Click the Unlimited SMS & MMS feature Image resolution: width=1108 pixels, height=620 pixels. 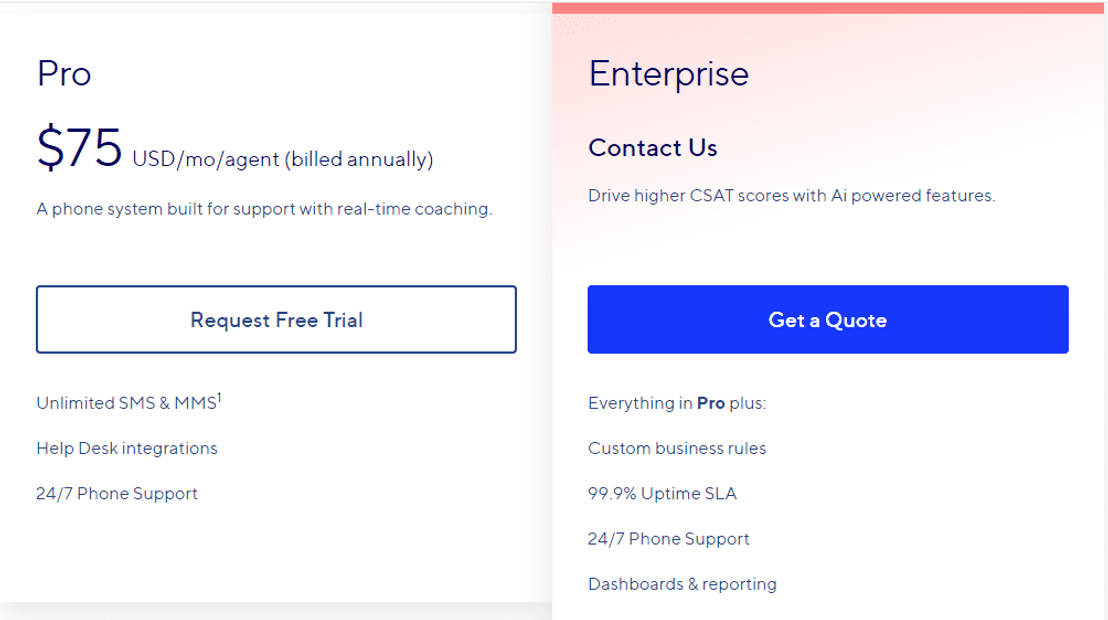(124, 403)
